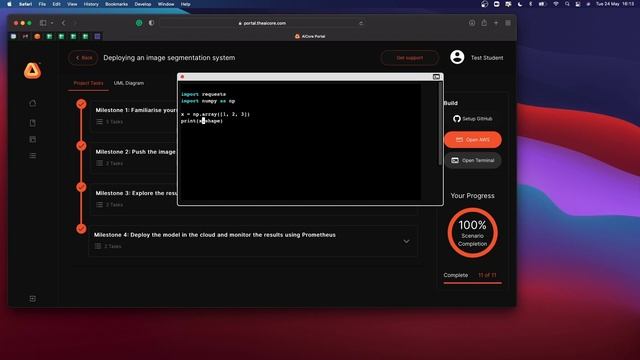
Task: Click the Wi-Fi icon in the menu bar
Action: point(556,4)
